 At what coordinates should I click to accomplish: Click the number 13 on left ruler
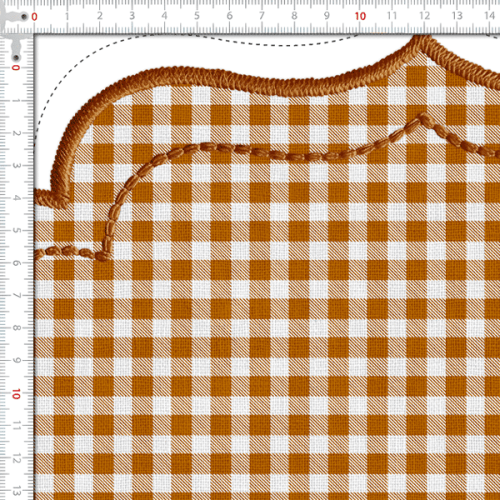[x=16, y=491]
